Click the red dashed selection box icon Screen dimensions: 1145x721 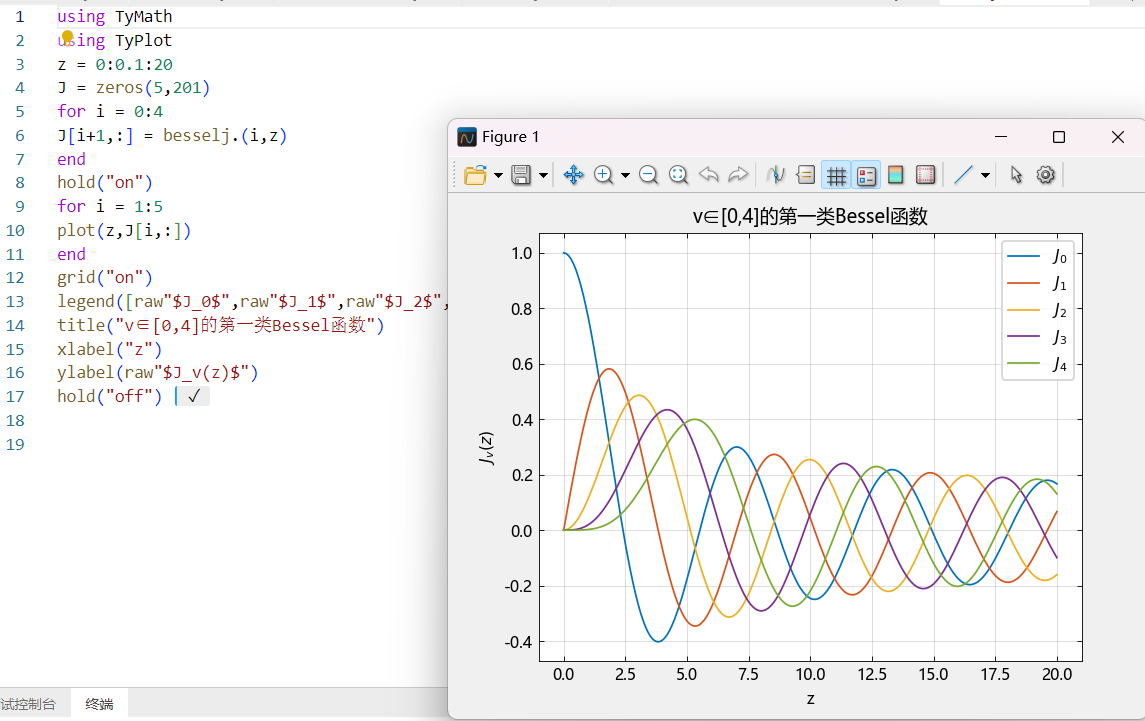(925, 175)
